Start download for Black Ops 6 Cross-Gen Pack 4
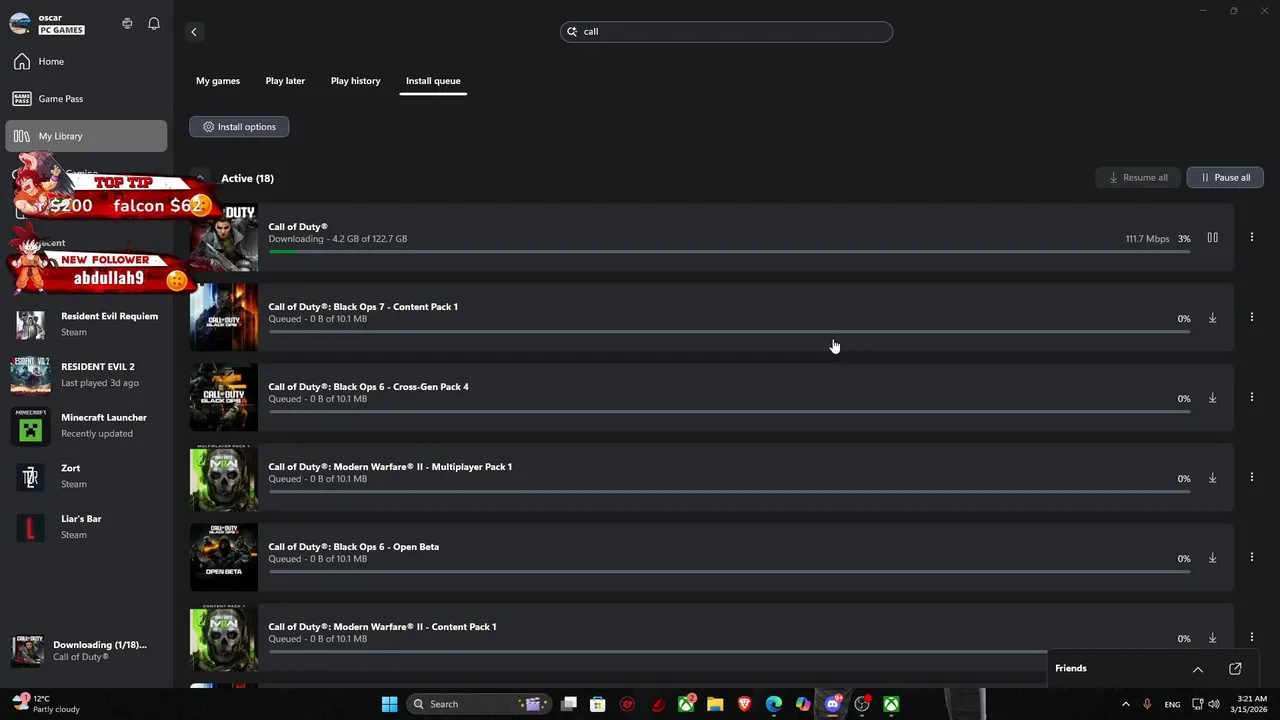 click(x=1212, y=398)
